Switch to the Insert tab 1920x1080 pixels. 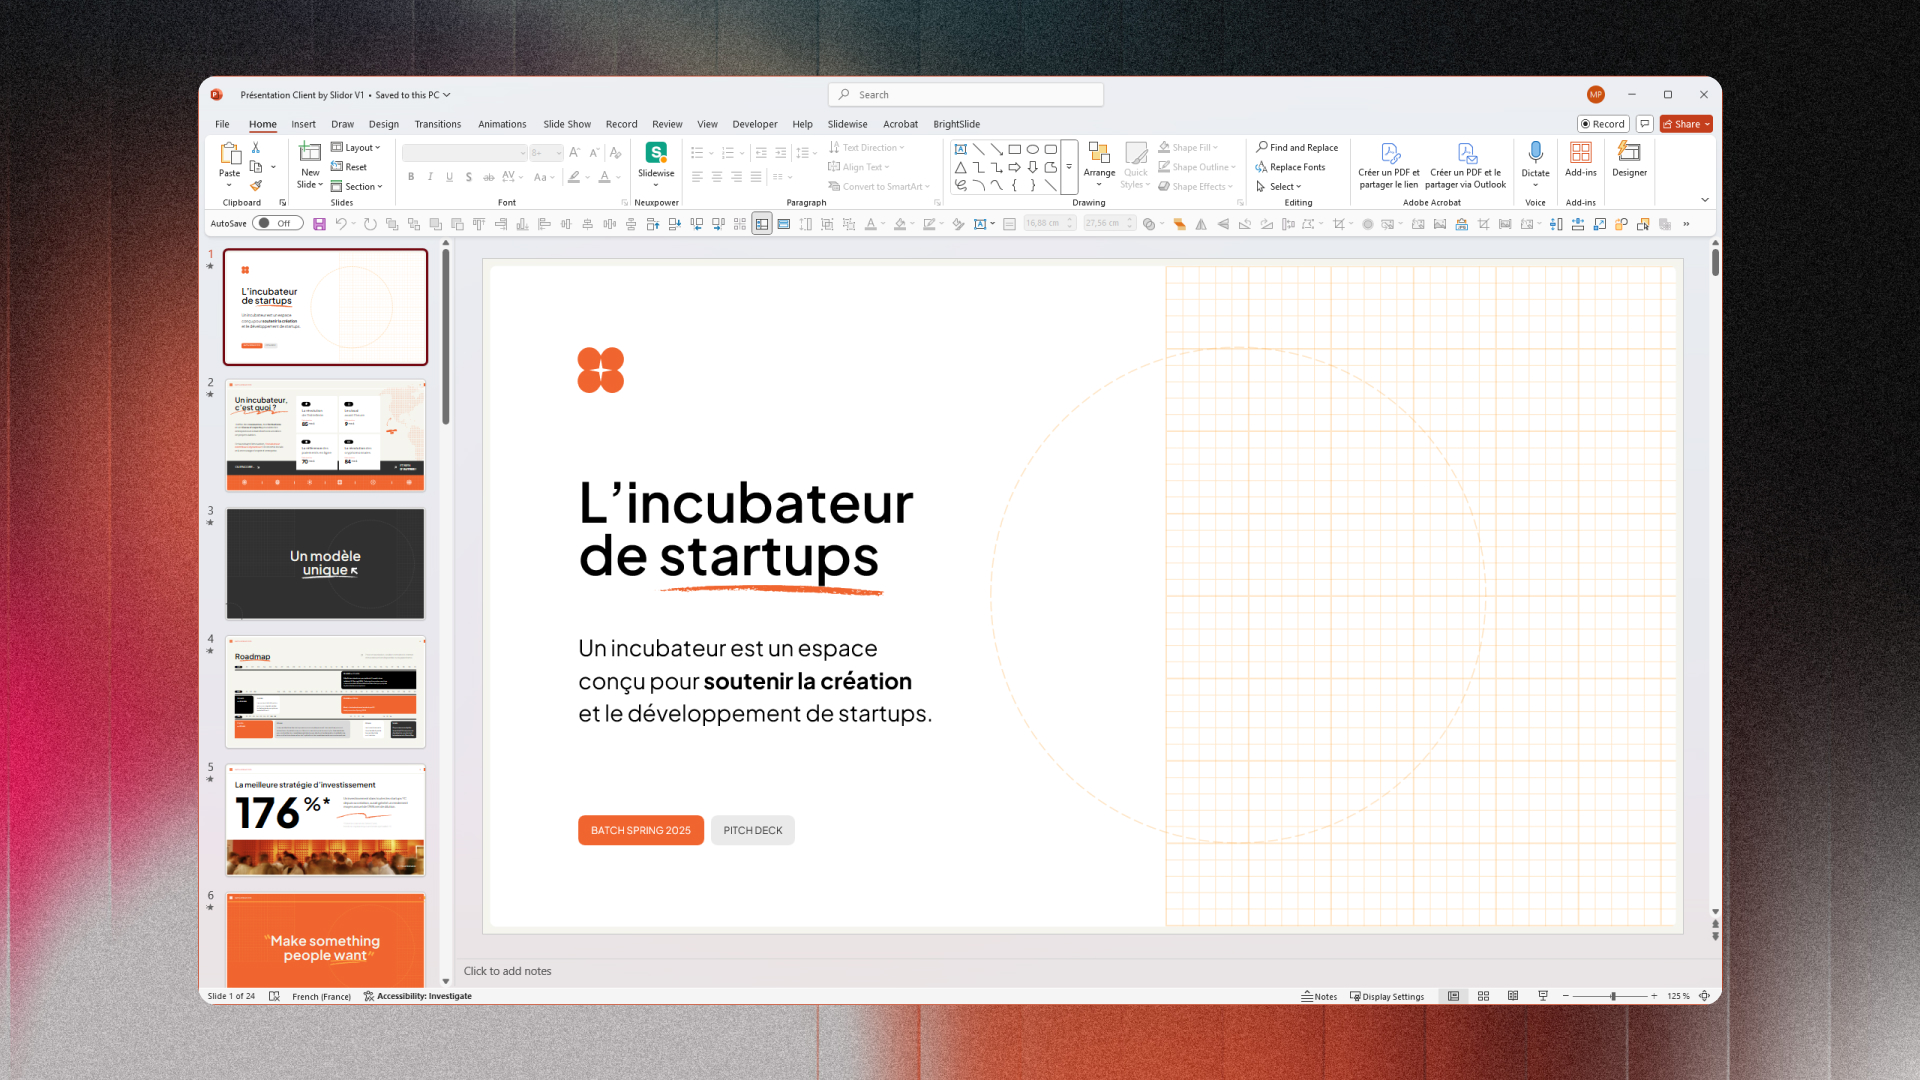[303, 125]
